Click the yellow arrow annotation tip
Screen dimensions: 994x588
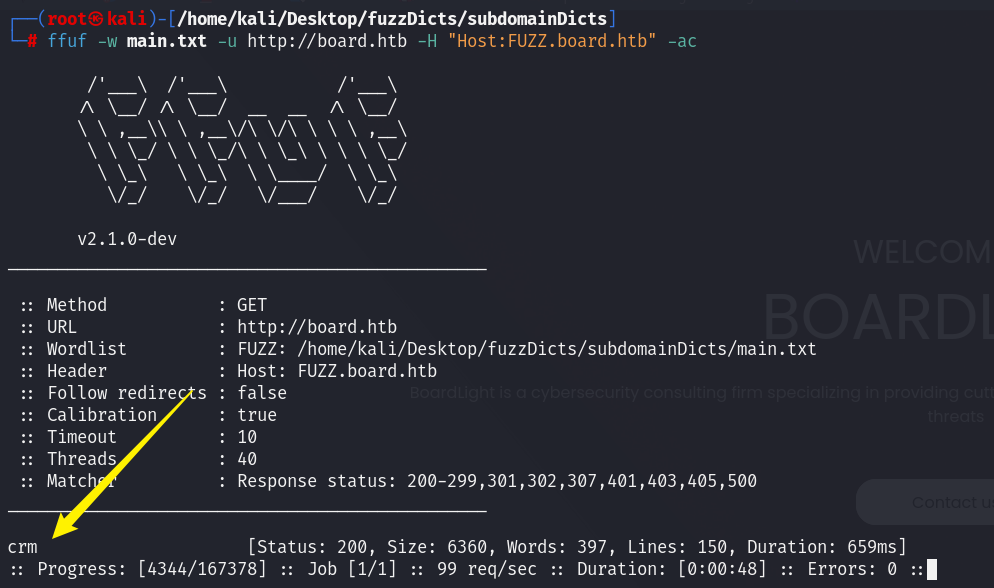(x=56, y=535)
